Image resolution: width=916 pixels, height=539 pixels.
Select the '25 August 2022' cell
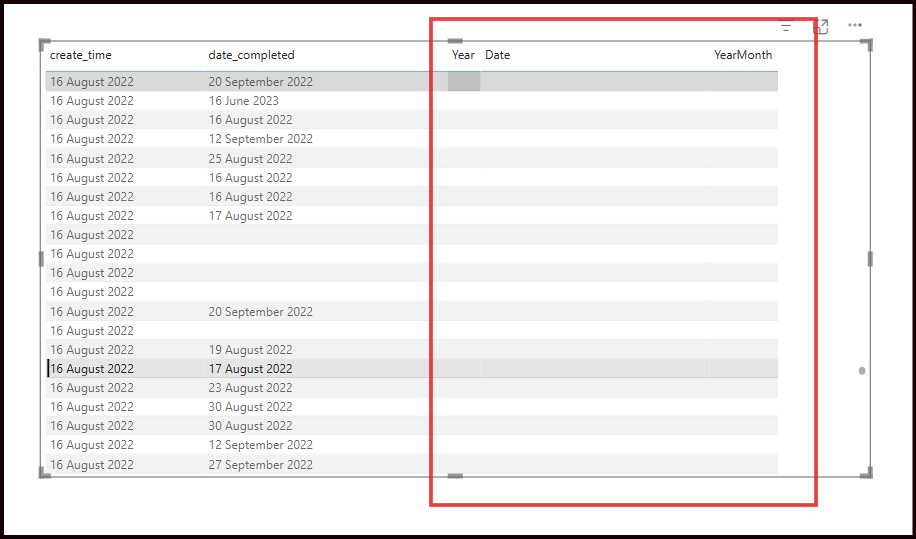[x=250, y=158]
